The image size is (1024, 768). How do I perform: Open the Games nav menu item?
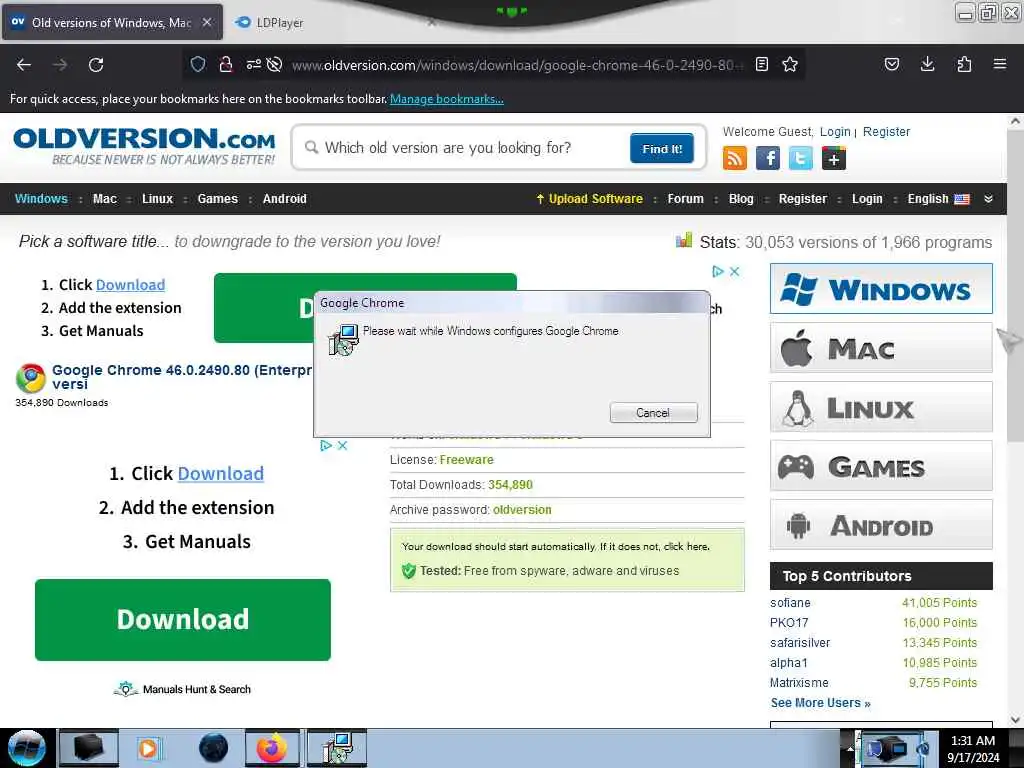point(217,199)
